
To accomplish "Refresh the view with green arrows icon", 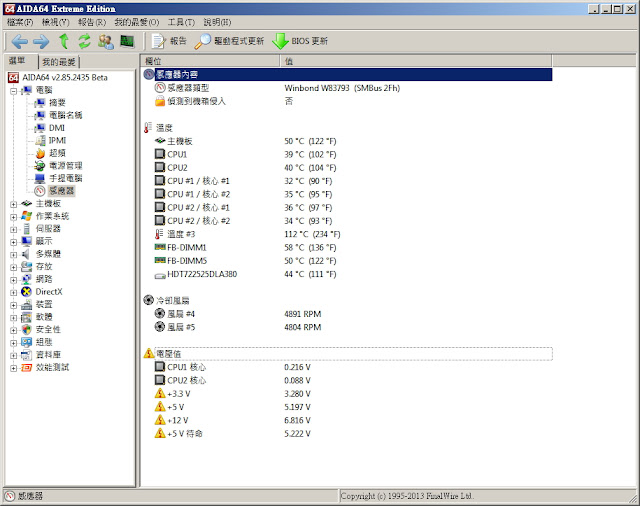I will point(84,41).
